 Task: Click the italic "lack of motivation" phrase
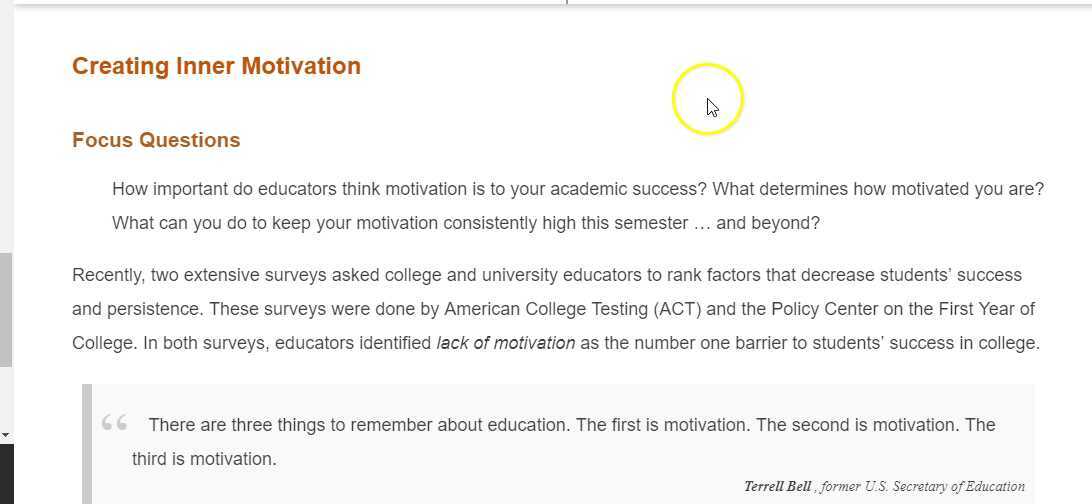click(505, 343)
